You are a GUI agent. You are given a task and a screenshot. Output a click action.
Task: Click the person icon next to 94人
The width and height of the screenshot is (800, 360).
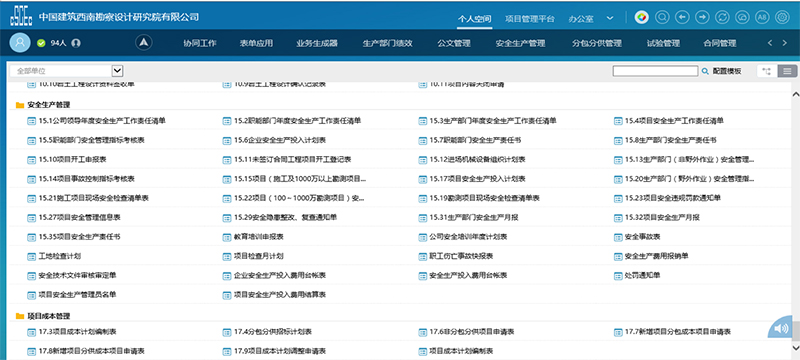pos(76,43)
